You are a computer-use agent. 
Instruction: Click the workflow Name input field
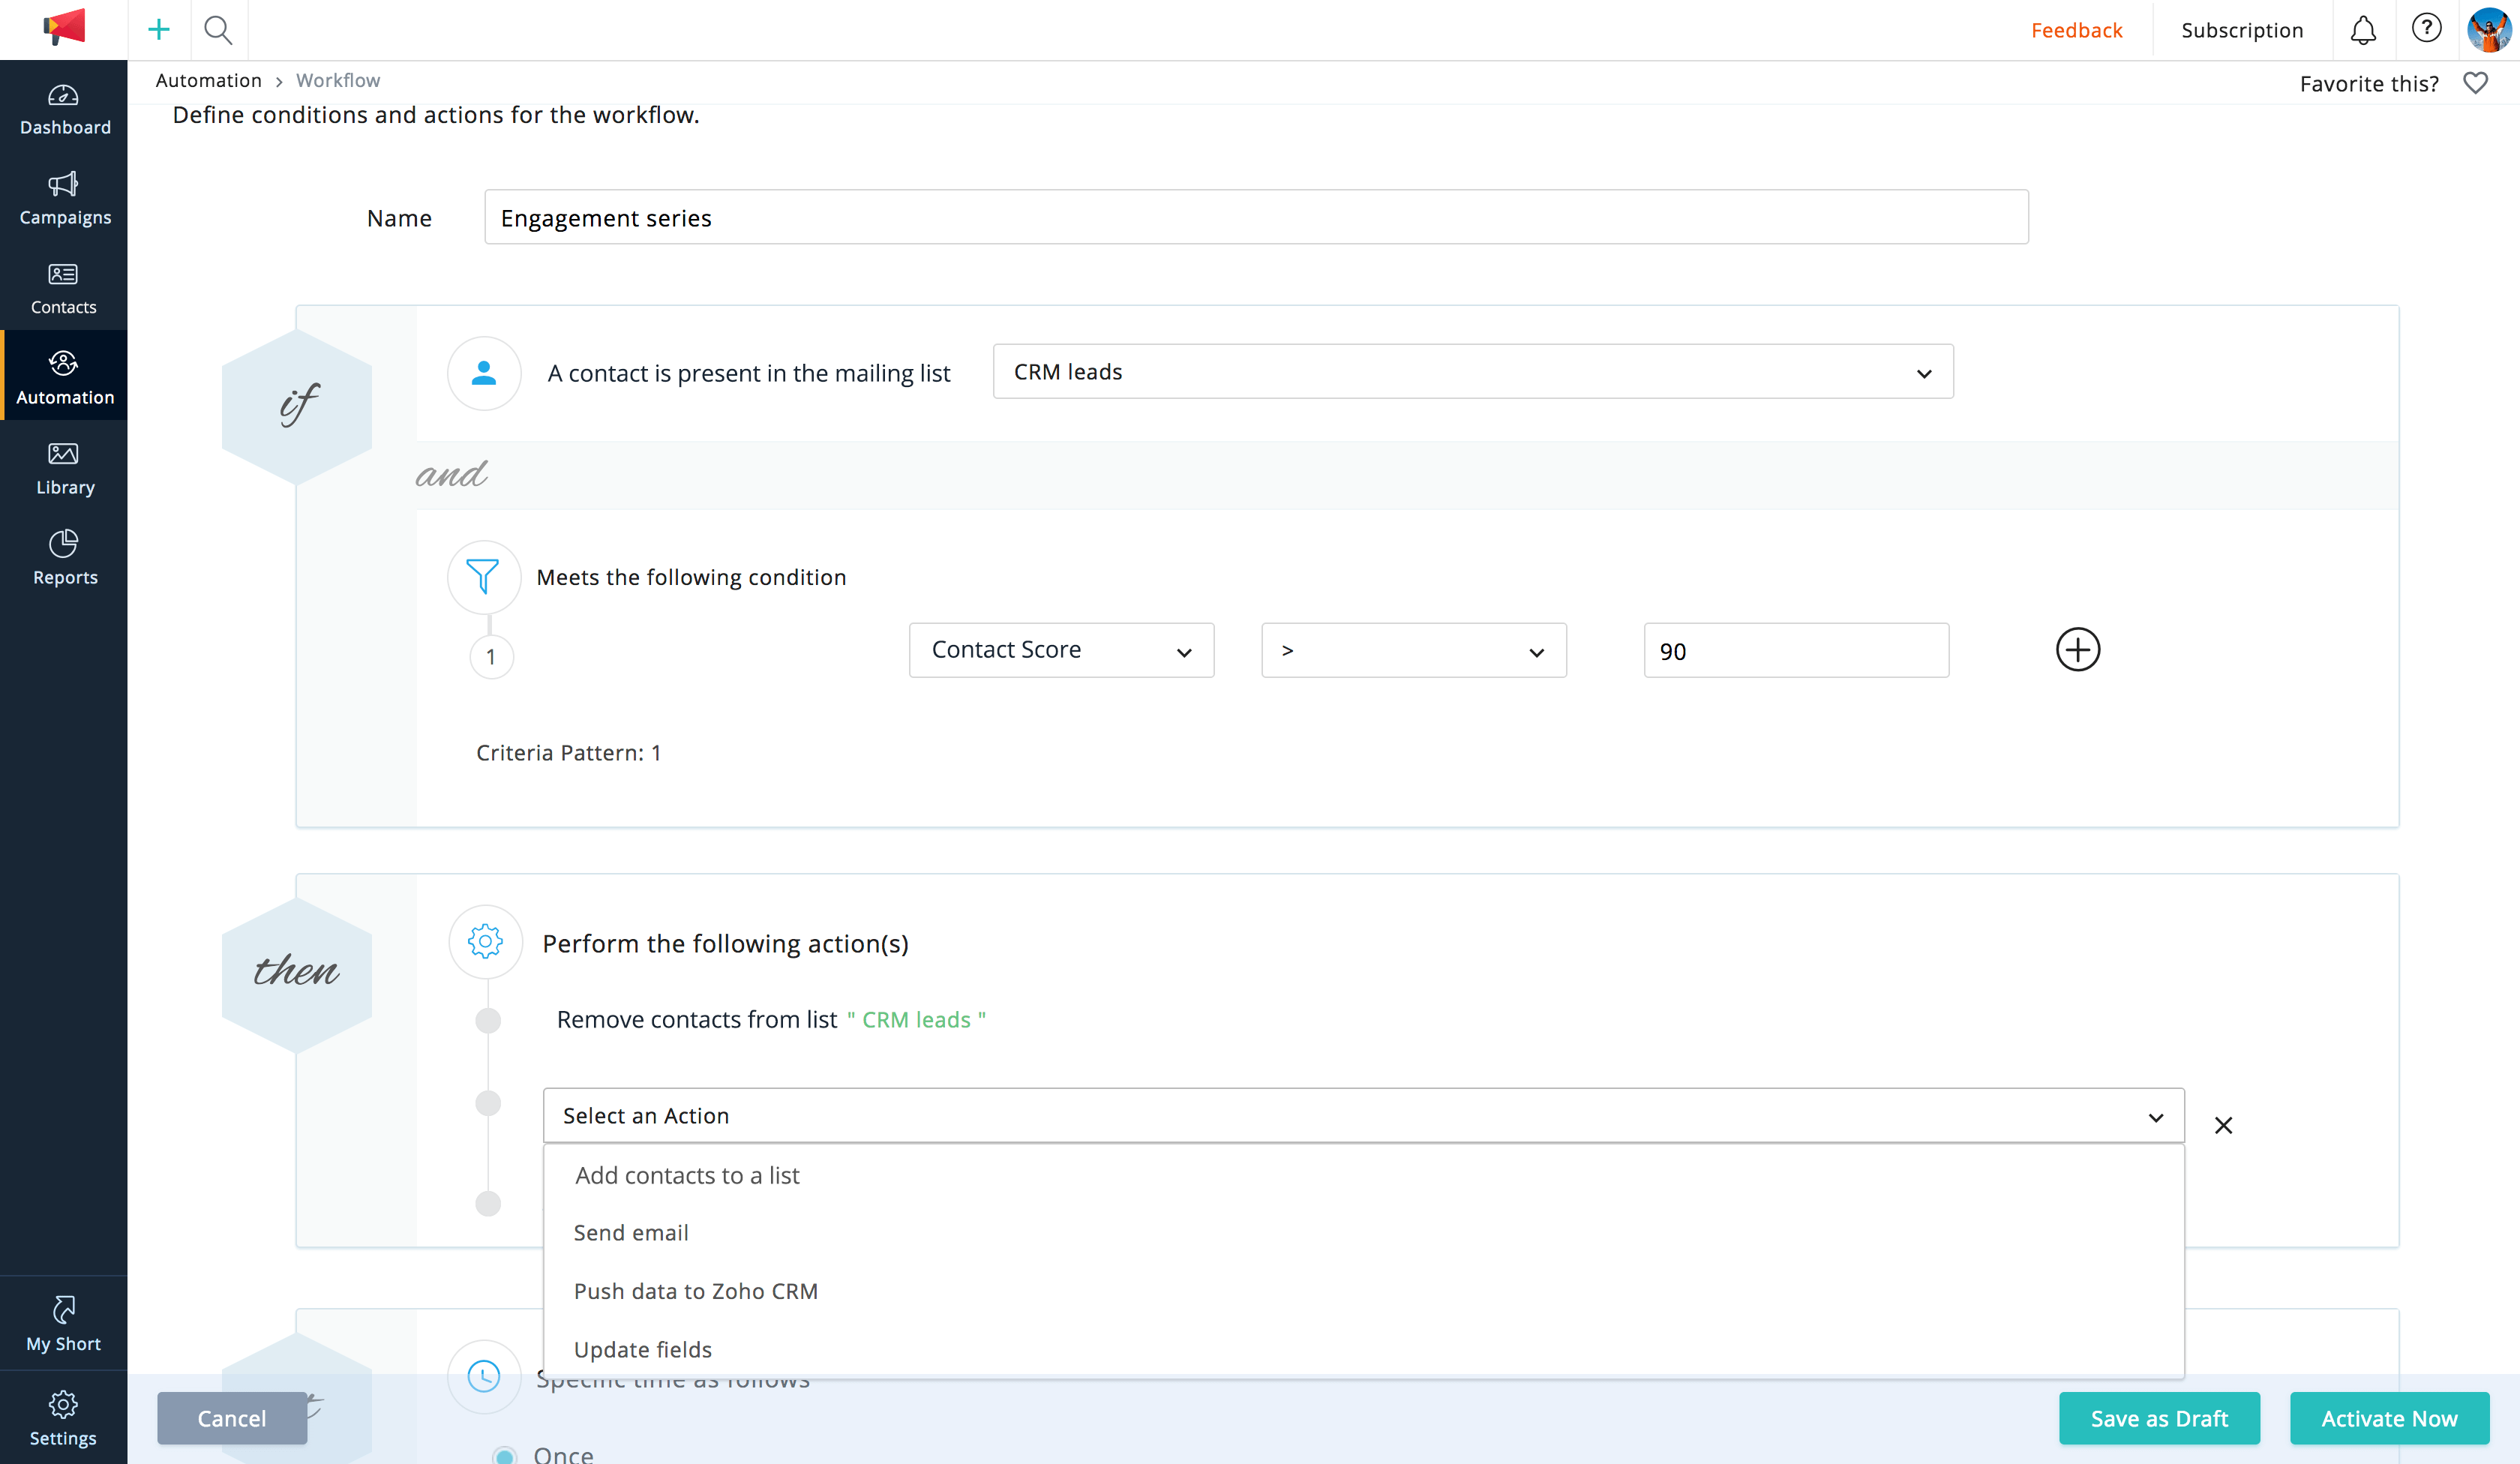tap(1256, 217)
